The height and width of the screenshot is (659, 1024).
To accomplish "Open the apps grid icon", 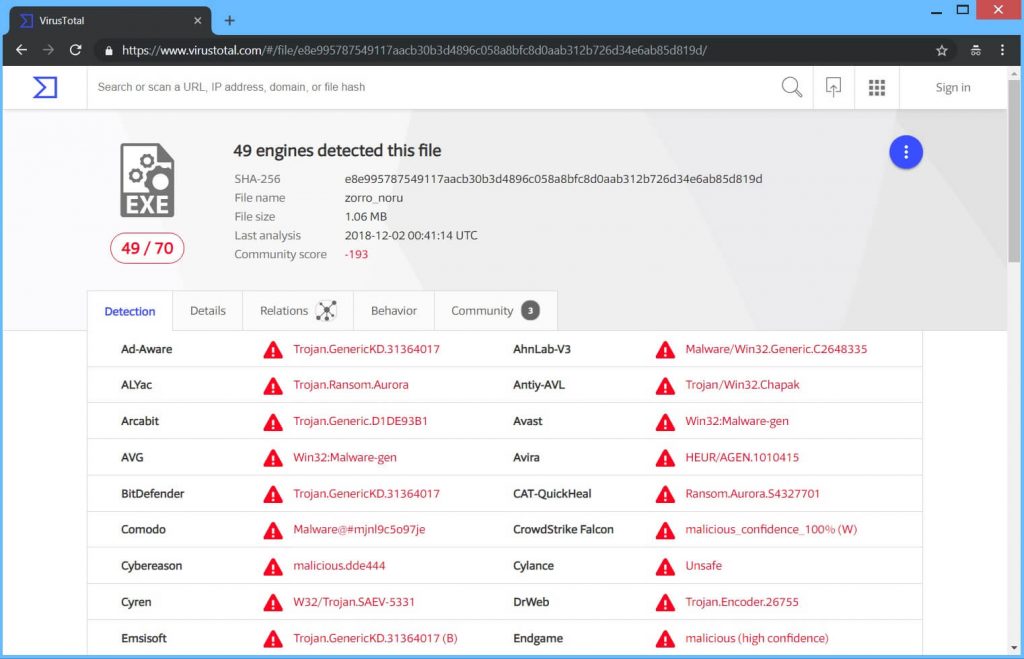I will tap(877, 87).
